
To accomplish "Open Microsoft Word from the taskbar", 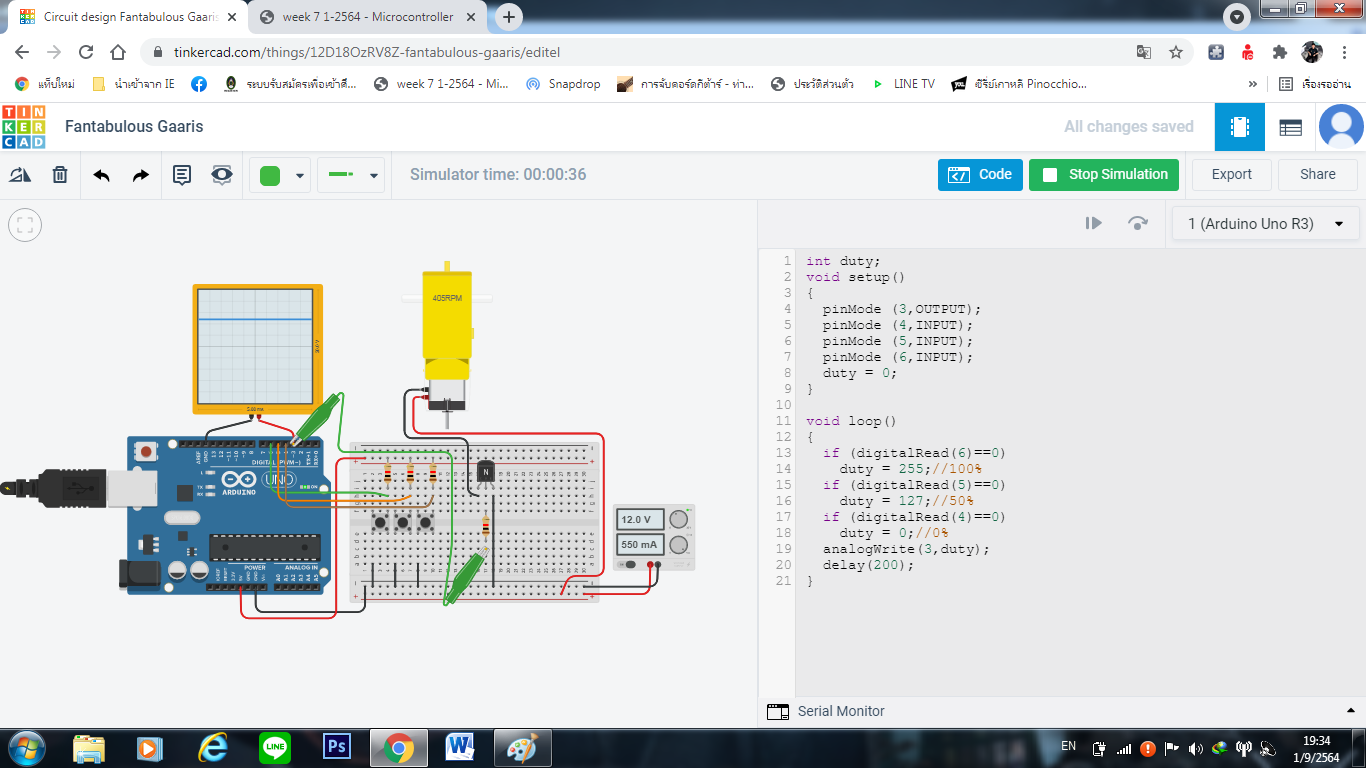I will (460, 747).
